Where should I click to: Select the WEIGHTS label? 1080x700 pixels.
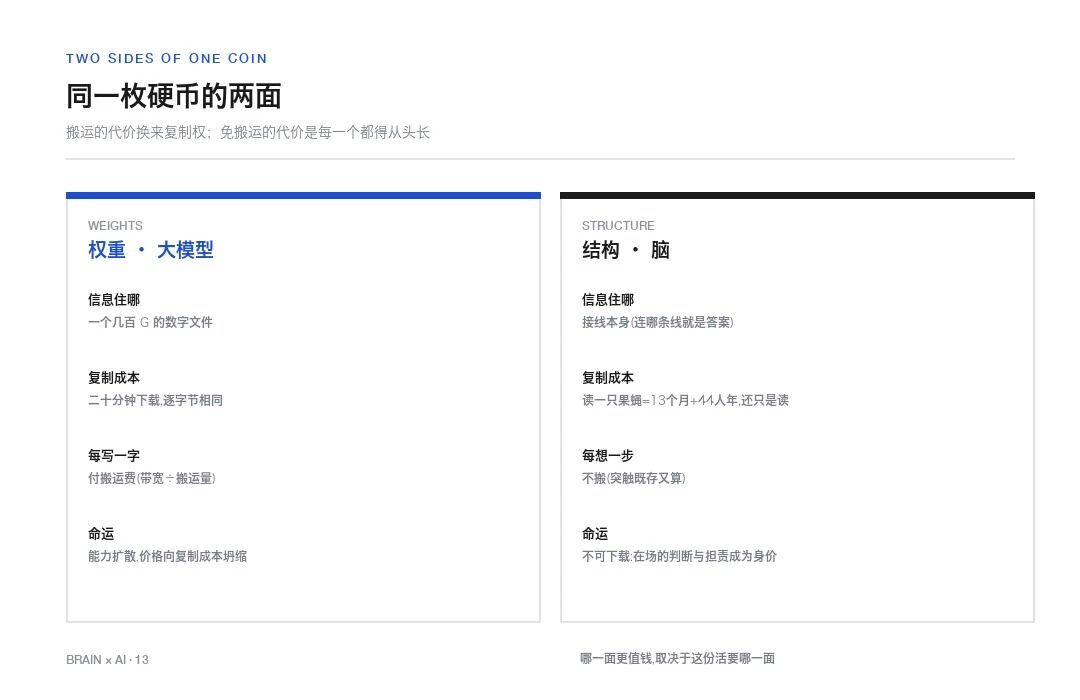(x=115, y=226)
